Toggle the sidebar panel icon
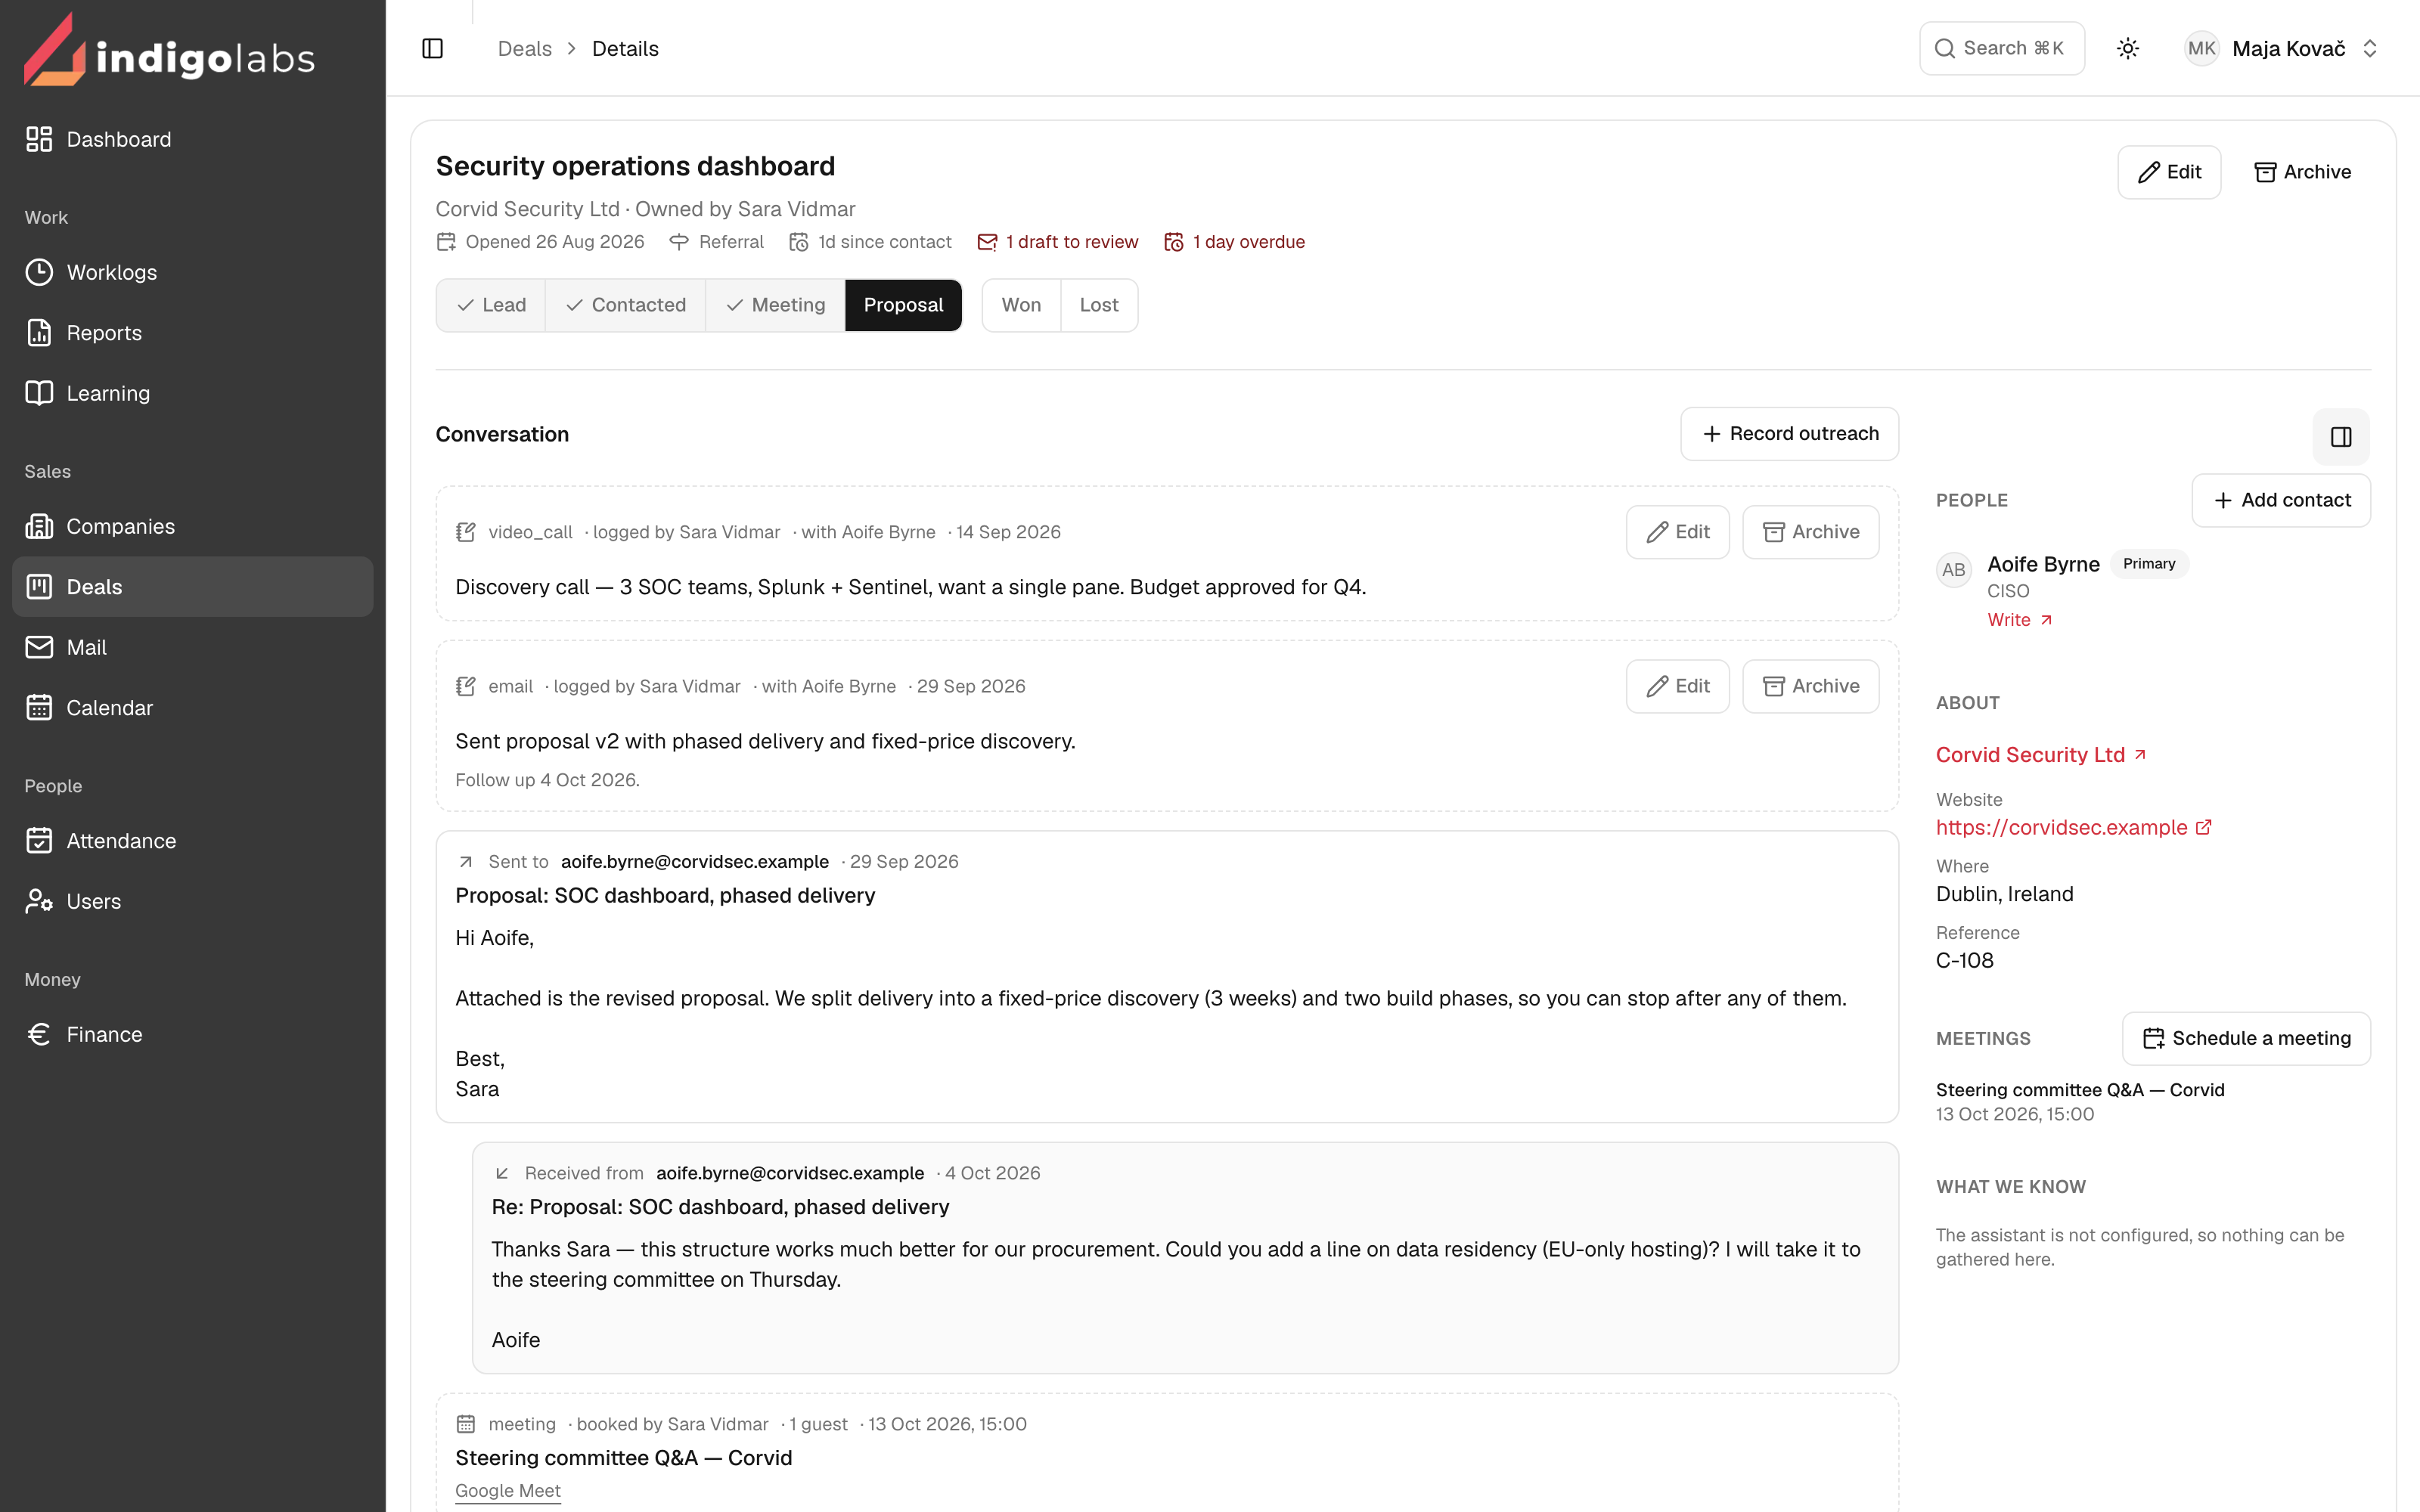The width and height of the screenshot is (2420, 1512). pos(432,48)
